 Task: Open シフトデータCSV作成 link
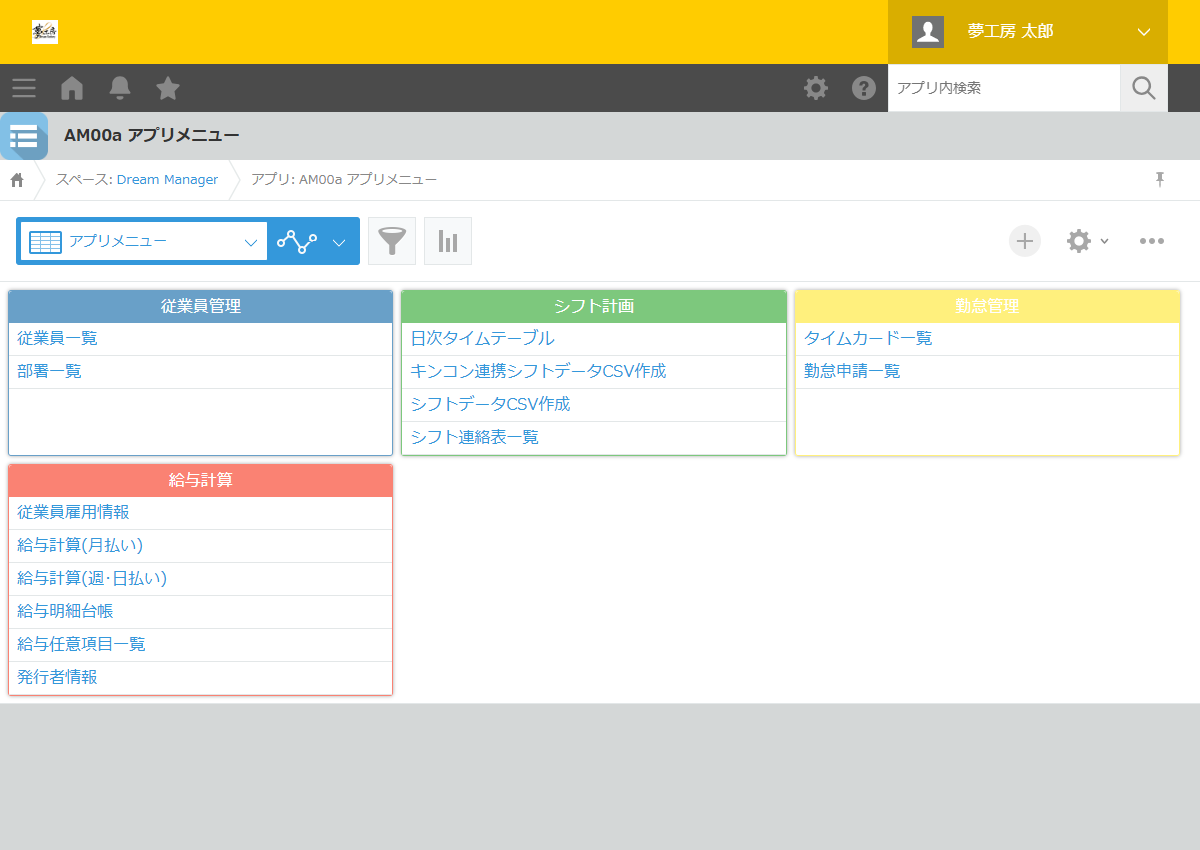click(490, 405)
